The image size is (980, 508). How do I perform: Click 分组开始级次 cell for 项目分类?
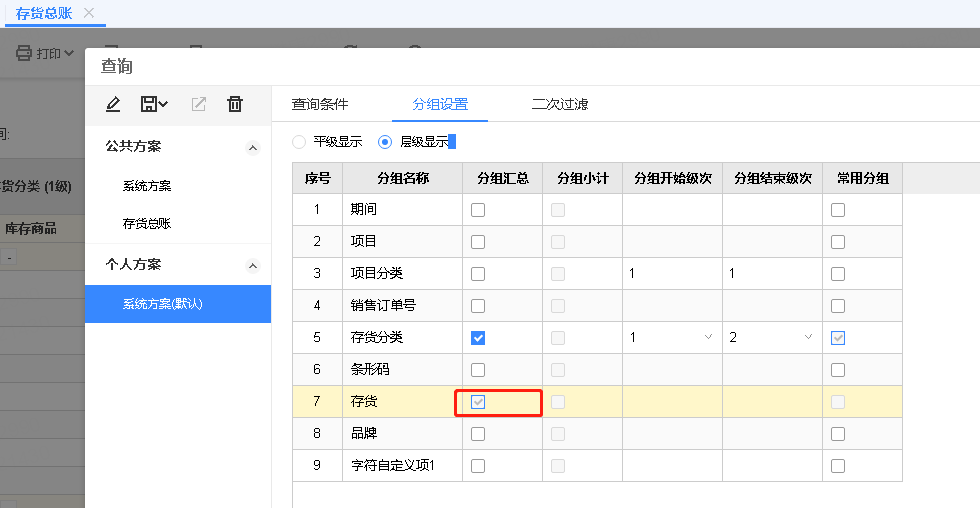[672, 274]
